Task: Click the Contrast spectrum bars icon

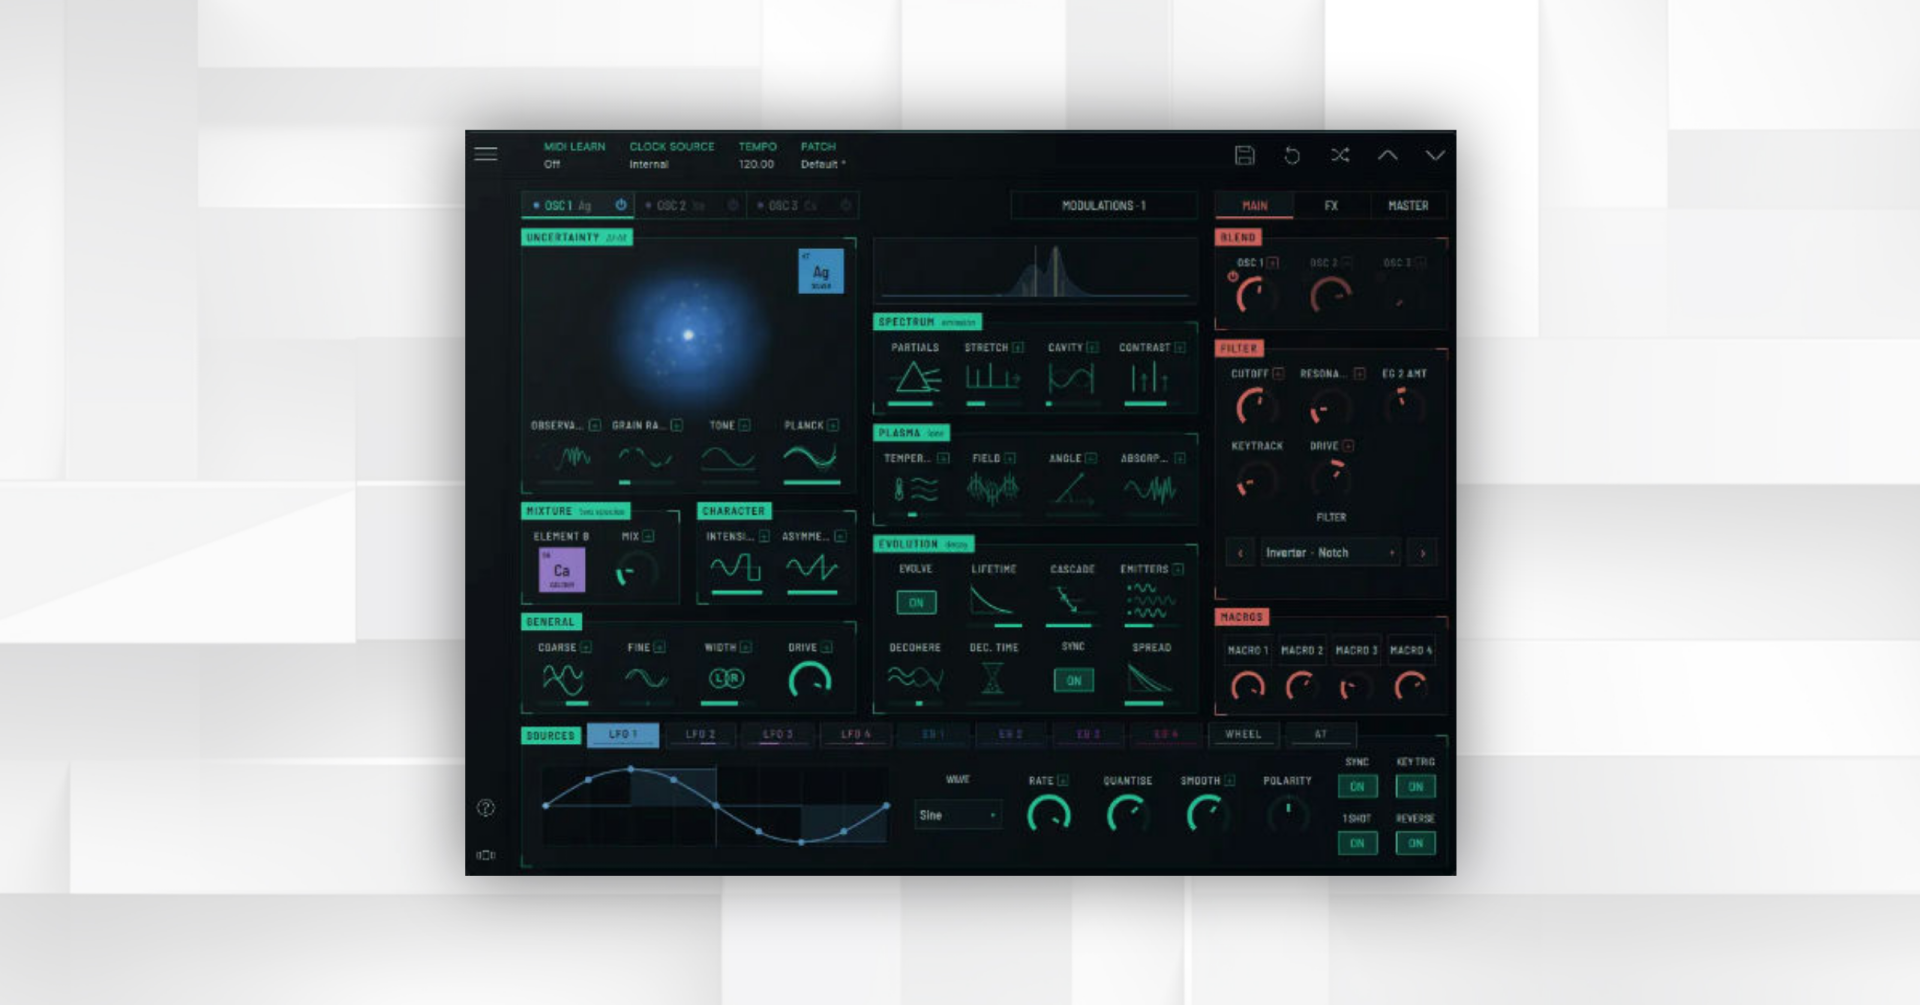Action: click(1149, 378)
